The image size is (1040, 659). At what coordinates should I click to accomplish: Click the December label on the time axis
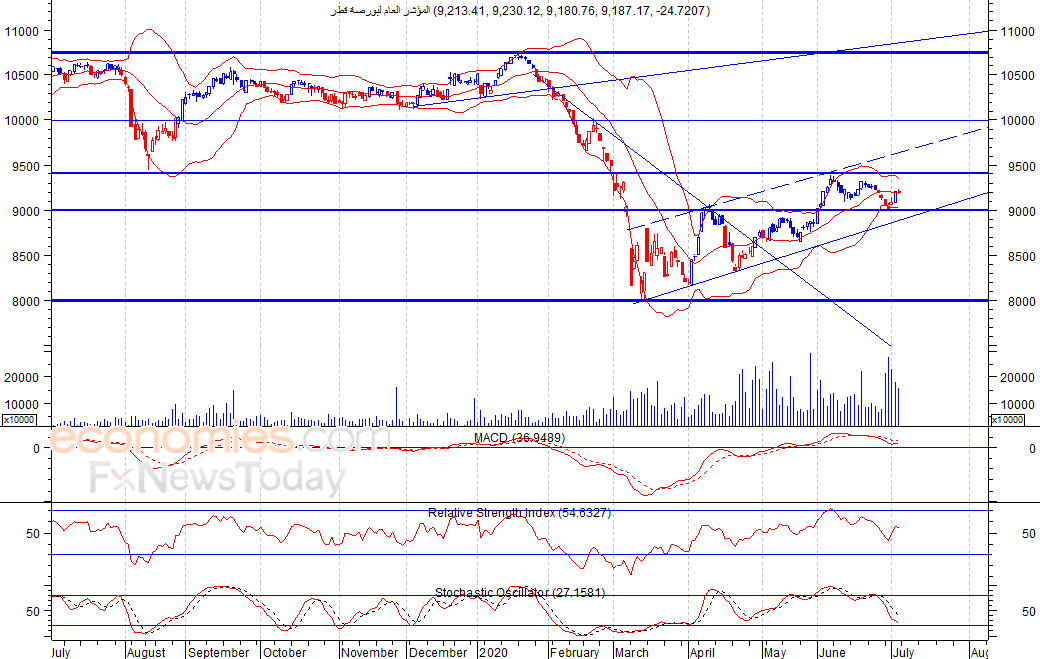438,652
